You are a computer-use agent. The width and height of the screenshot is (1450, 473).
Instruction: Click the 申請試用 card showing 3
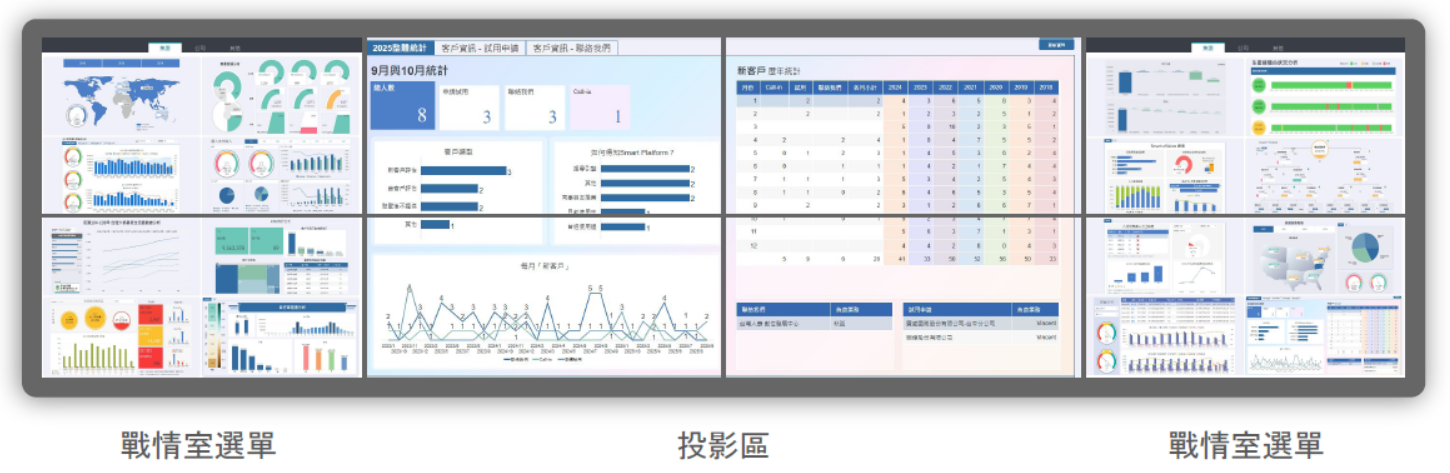click(x=469, y=107)
